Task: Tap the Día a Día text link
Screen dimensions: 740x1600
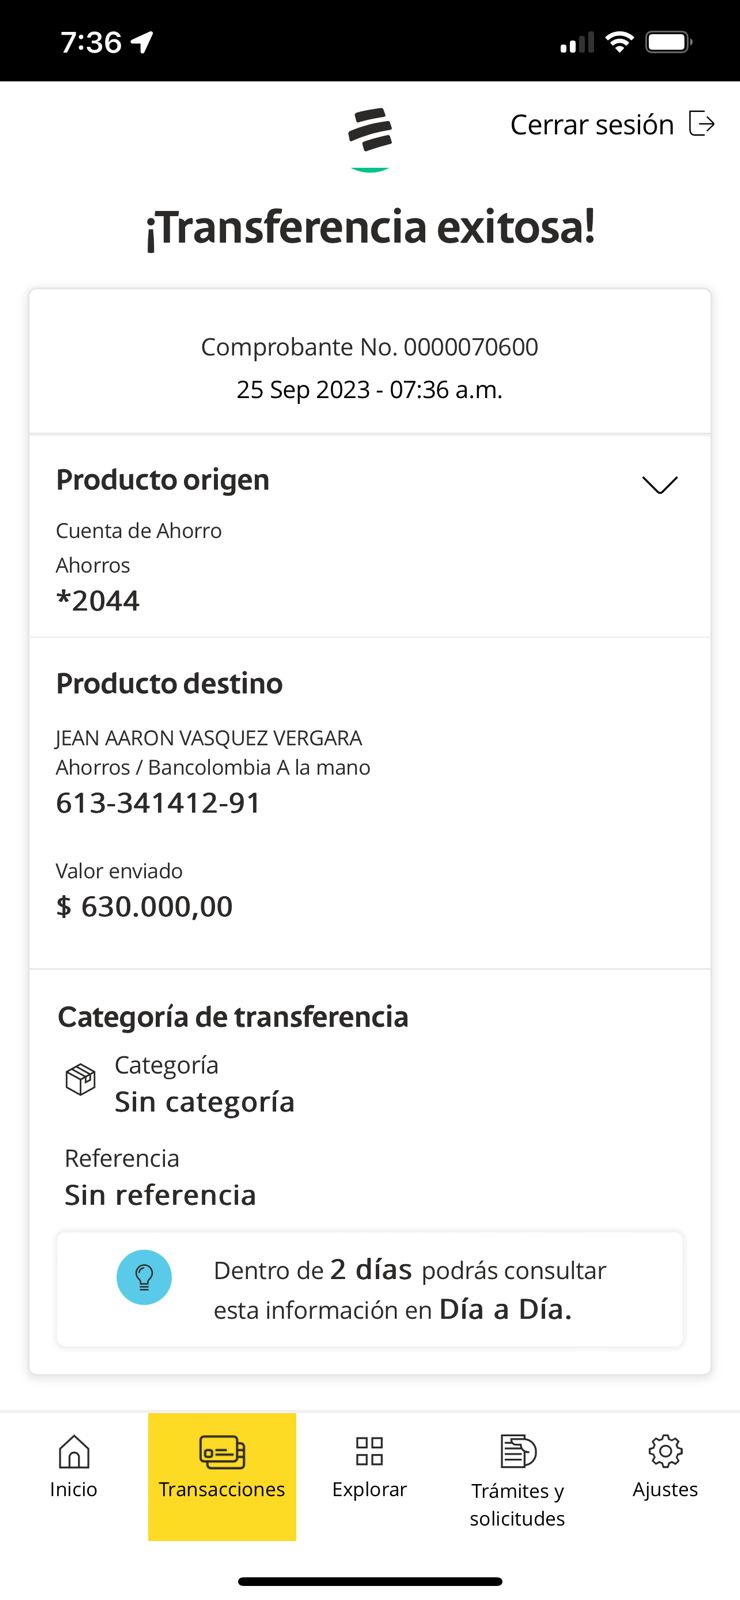Action: click(x=505, y=1309)
